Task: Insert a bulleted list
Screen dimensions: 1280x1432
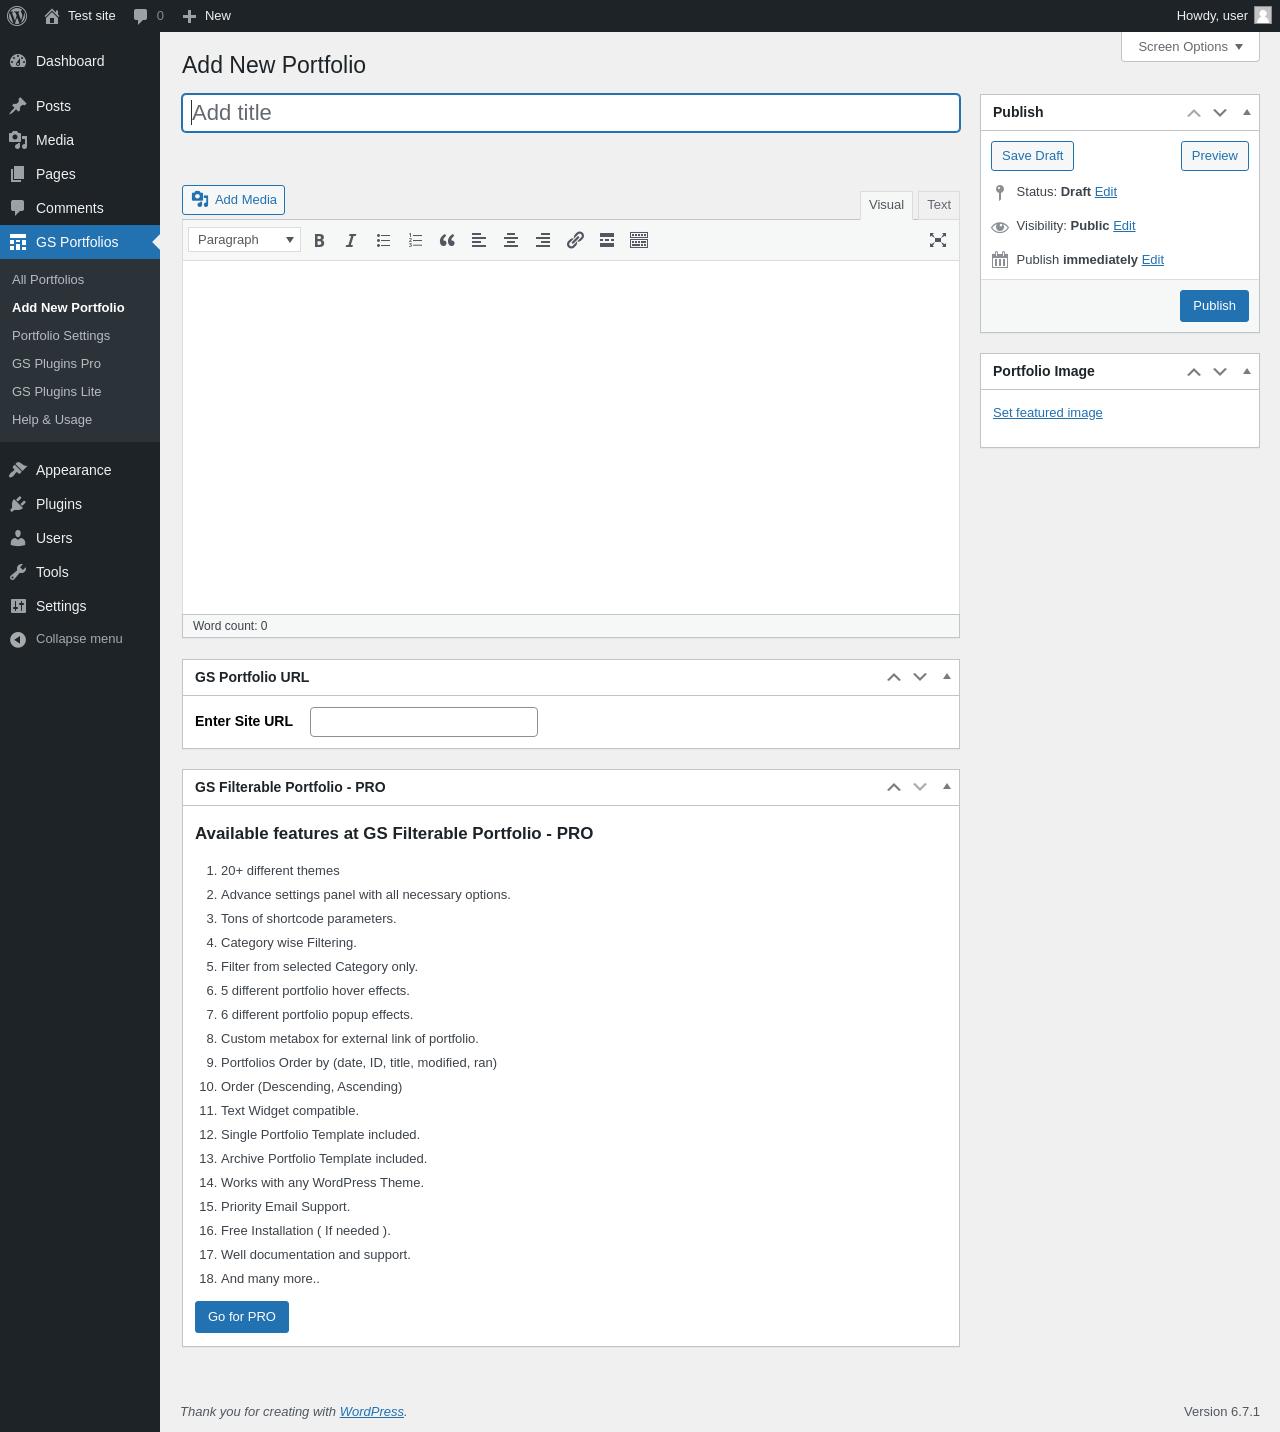Action: click(383, 240)
